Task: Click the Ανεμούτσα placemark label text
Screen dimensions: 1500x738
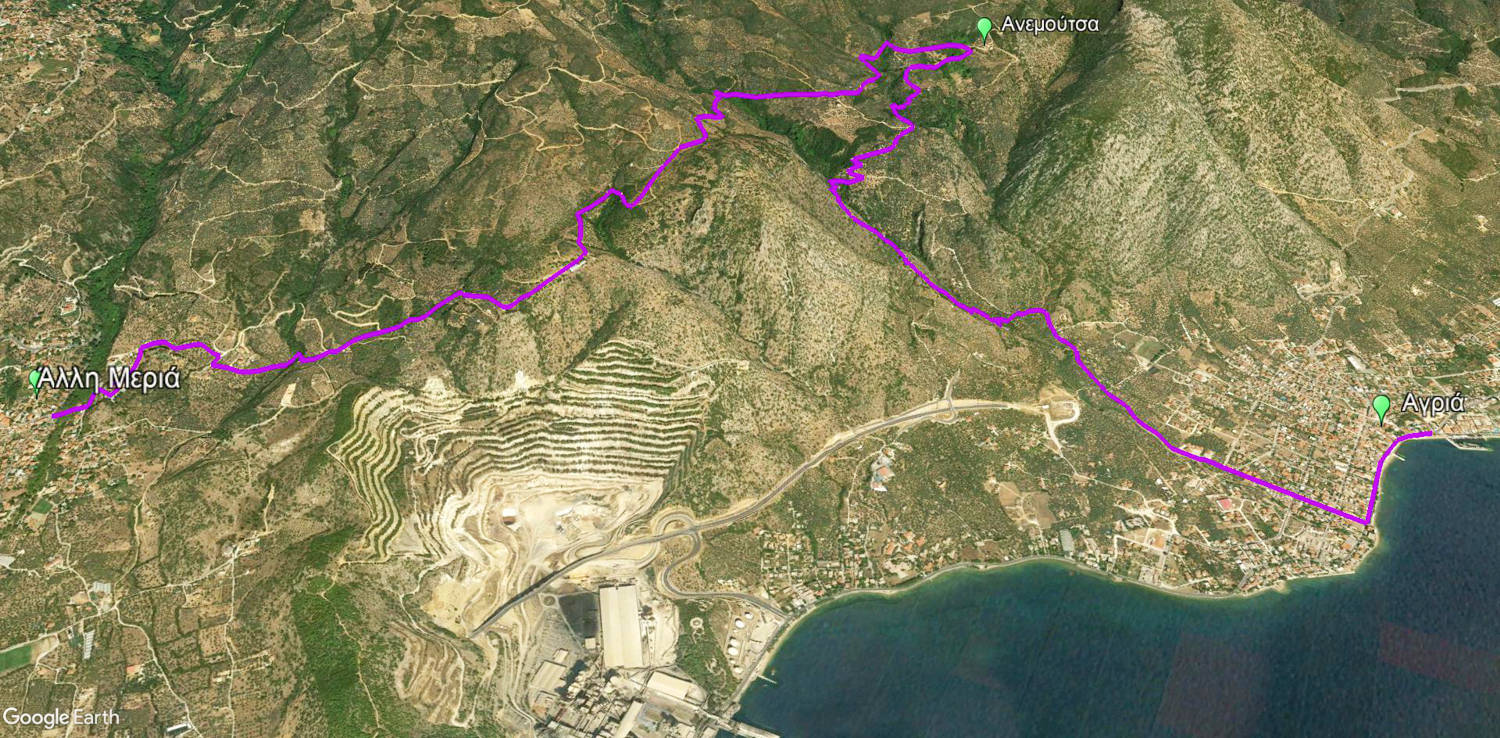Action: click(x=1050, y=25)
